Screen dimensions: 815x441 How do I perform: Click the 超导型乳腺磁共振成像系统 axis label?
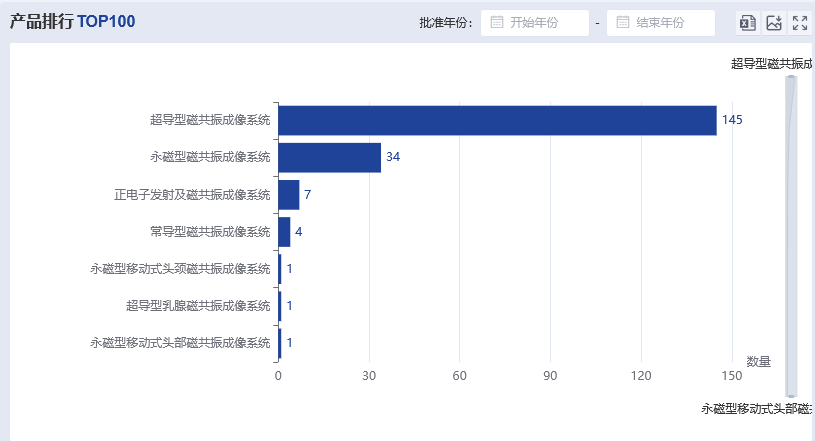198,306
